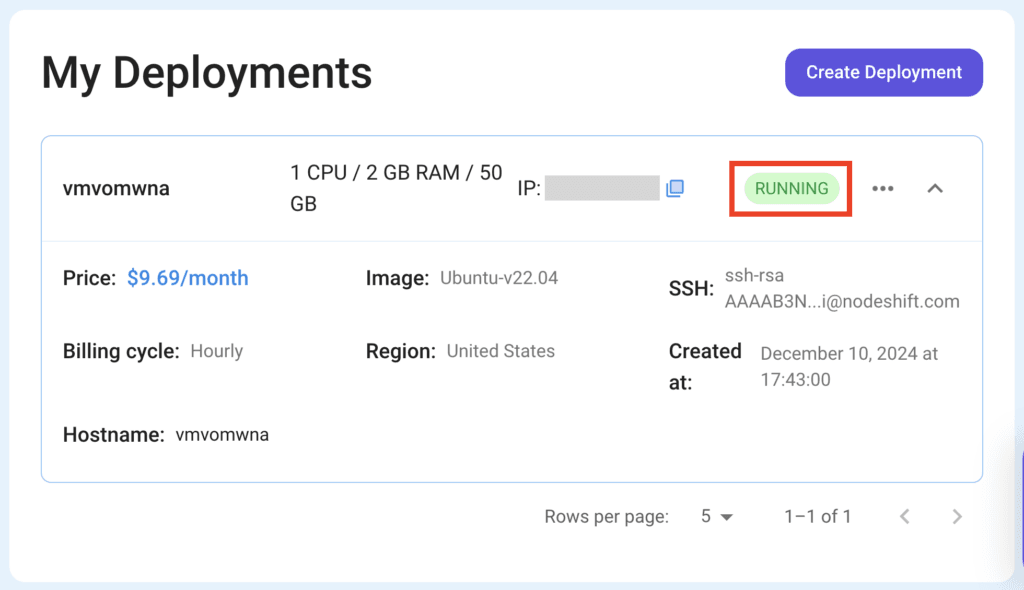
Task: Click the hostname value vmvomwna
Action: click(222, 435)
